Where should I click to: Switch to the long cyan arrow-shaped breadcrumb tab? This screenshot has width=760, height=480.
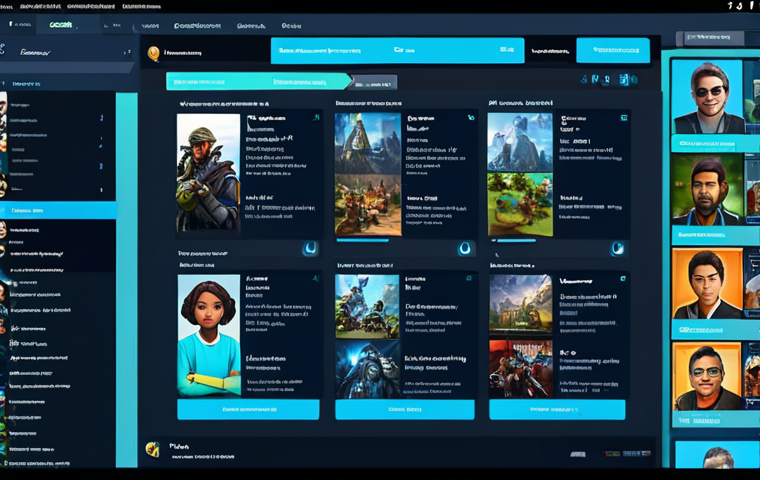[259, 81]
